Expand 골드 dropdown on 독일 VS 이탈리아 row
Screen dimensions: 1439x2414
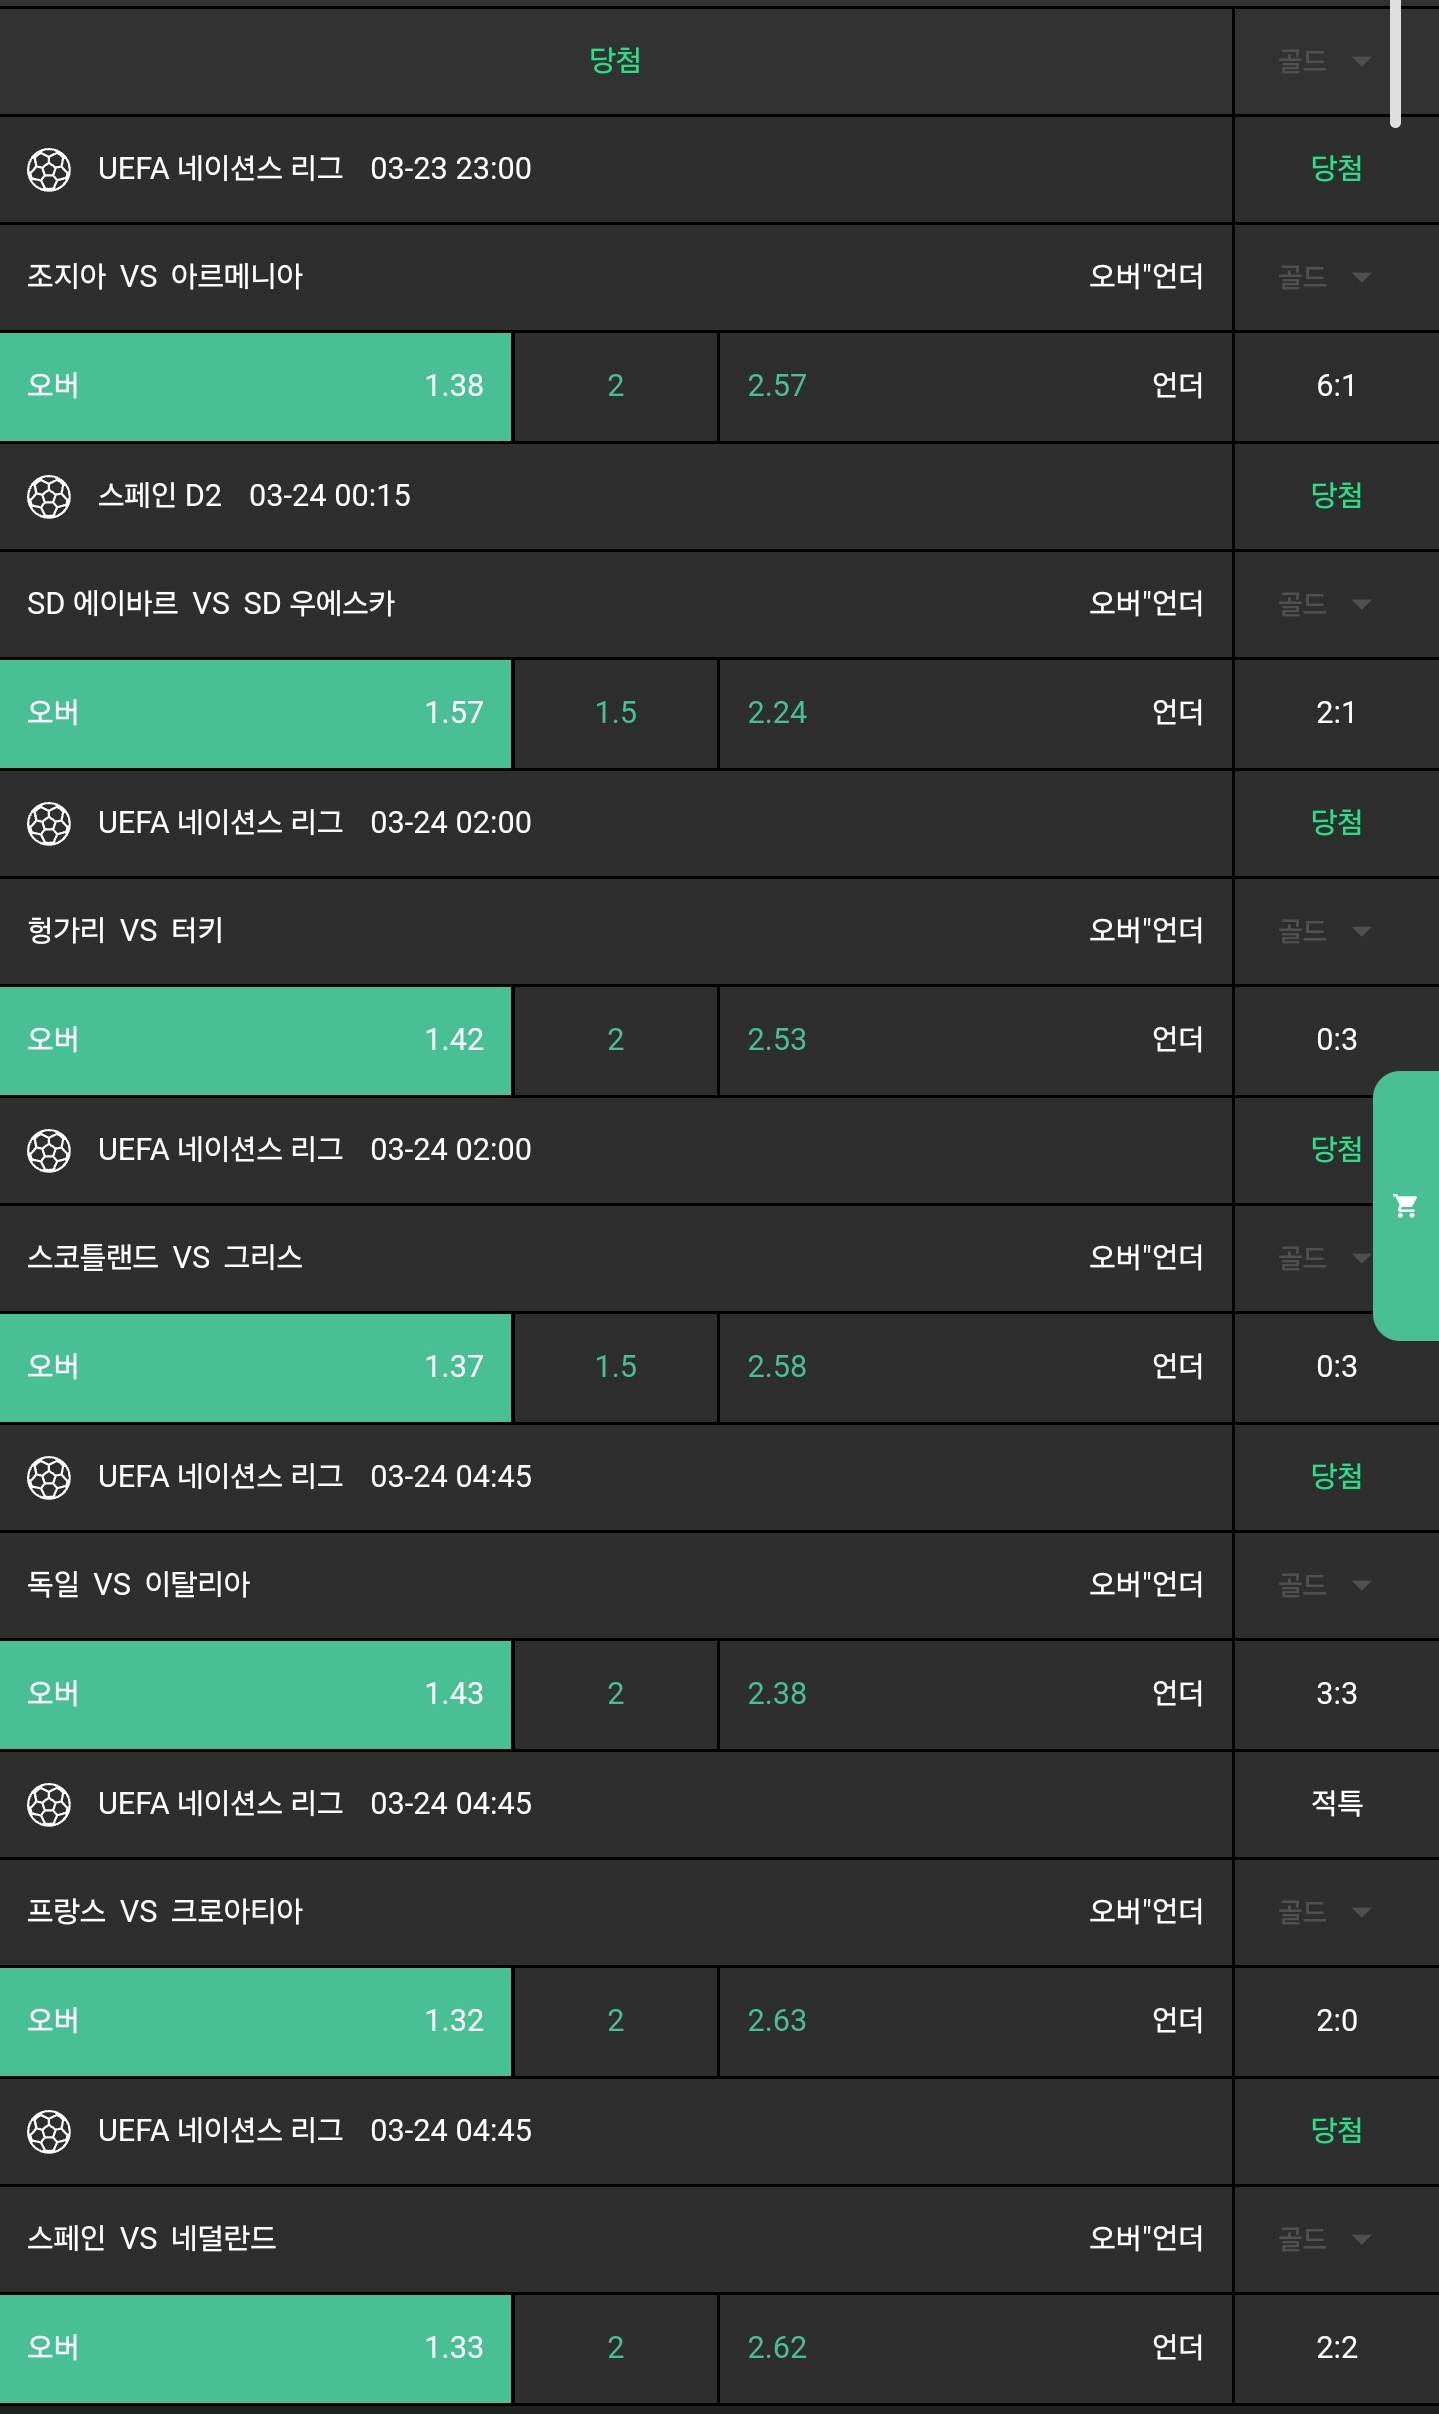1323,1585
